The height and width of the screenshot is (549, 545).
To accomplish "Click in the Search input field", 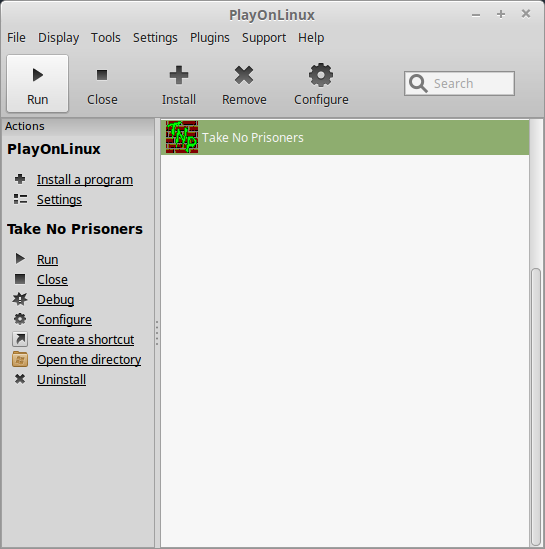I will [x=459, y=83].
